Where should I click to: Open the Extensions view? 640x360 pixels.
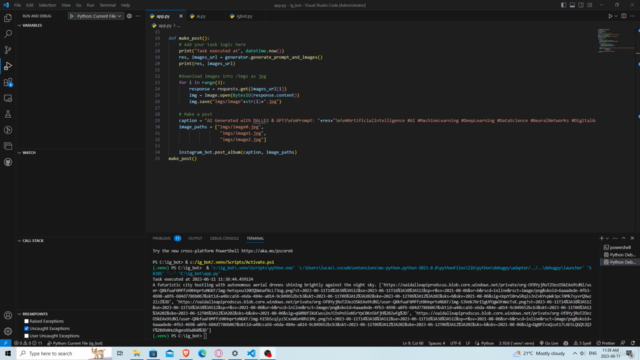(8, 82)
